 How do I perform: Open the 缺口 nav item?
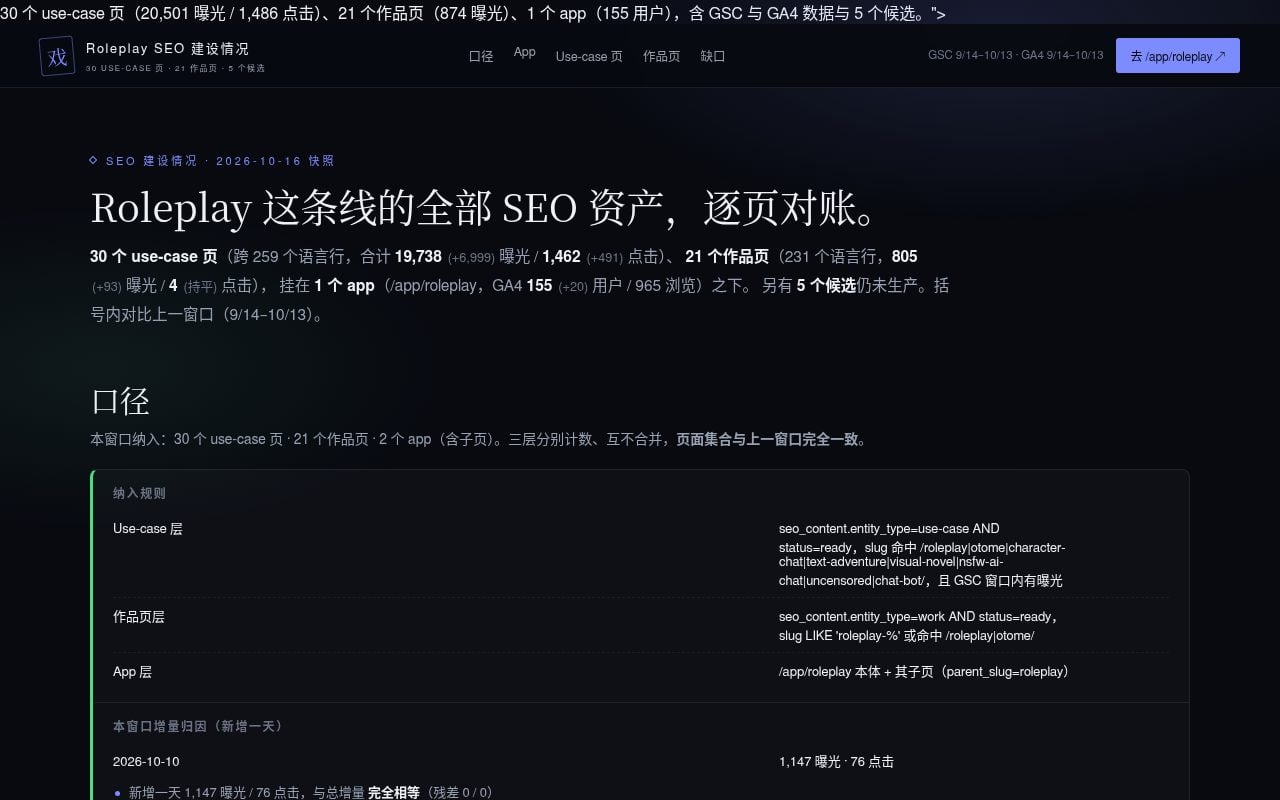pyautogui.click(x=713, y=56)
